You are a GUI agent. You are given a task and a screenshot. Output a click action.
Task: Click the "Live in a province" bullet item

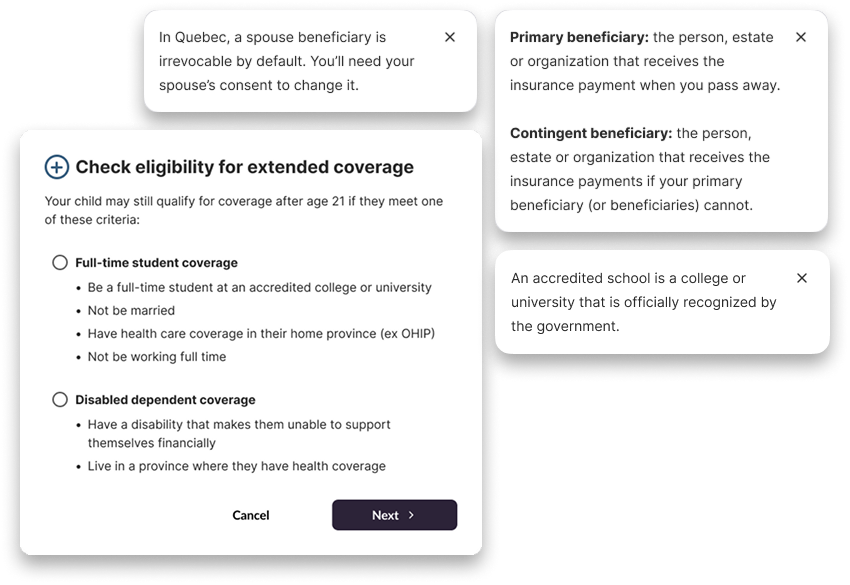(x=236, y=466)
